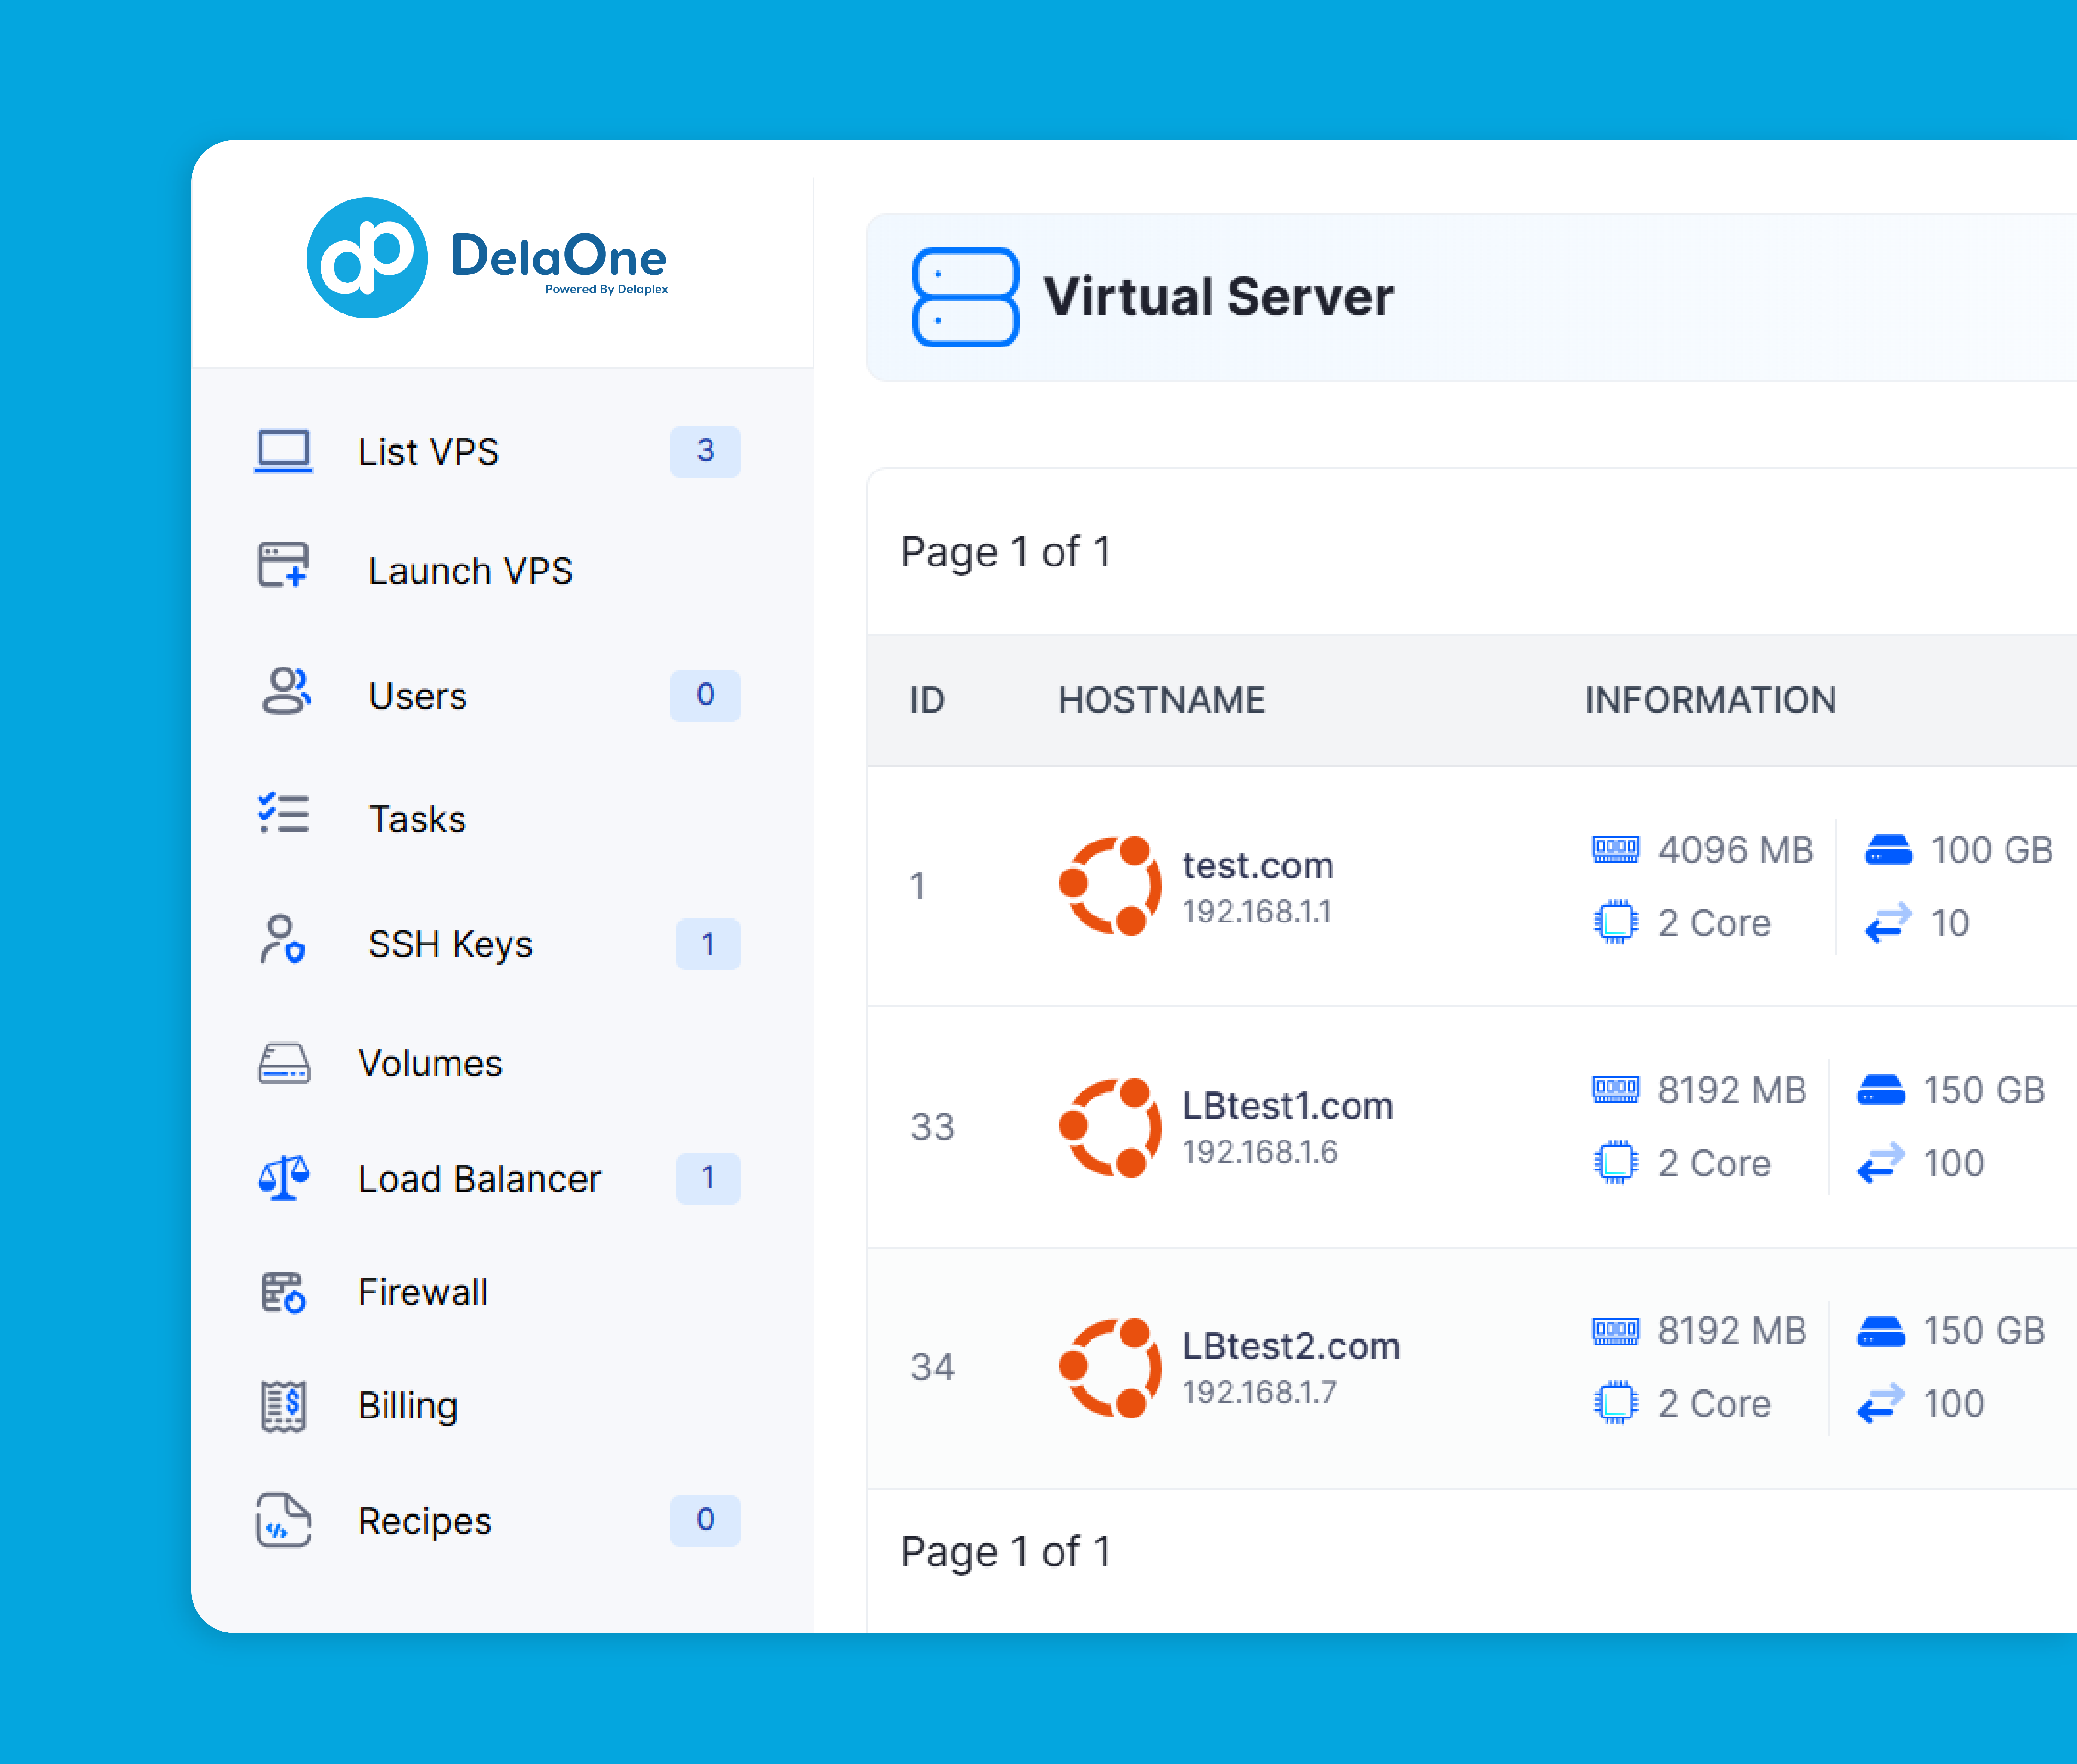Click the SSH Keys count badge
This screenshot has width=2077, height=1764.
709,944
